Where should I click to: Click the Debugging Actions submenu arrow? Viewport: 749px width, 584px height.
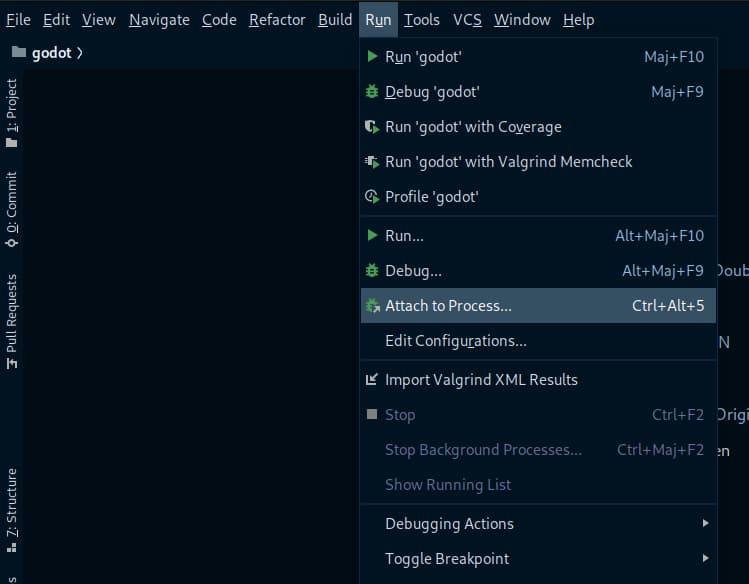tap(706, 523)
